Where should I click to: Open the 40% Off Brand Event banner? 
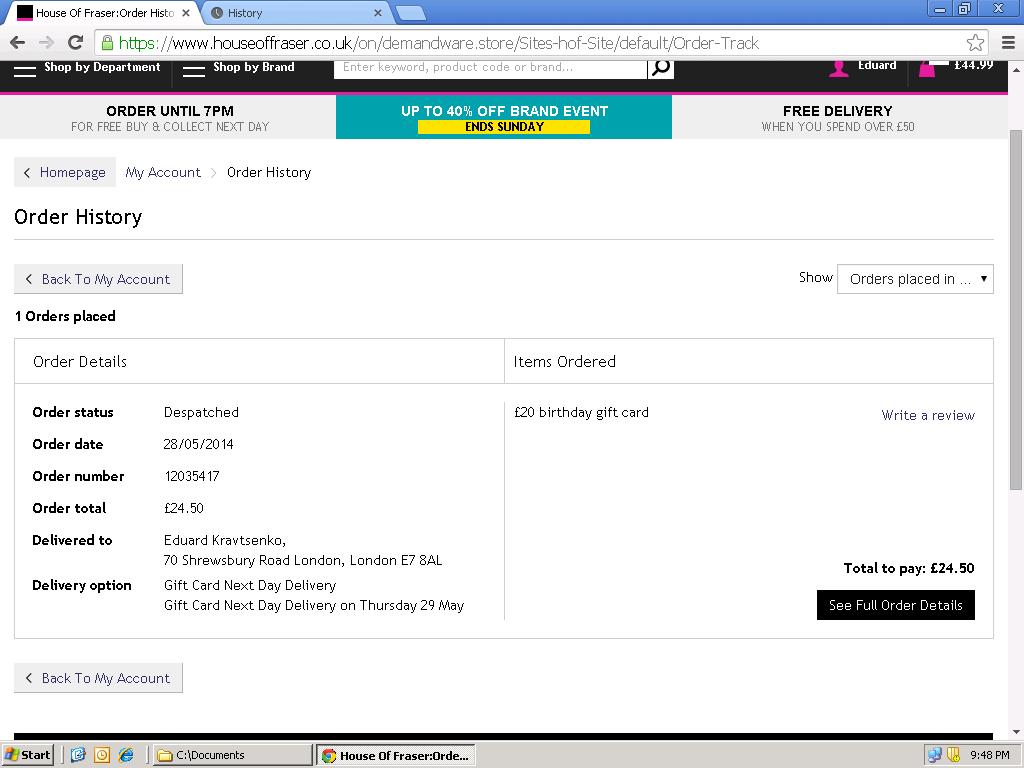point(504,118)
